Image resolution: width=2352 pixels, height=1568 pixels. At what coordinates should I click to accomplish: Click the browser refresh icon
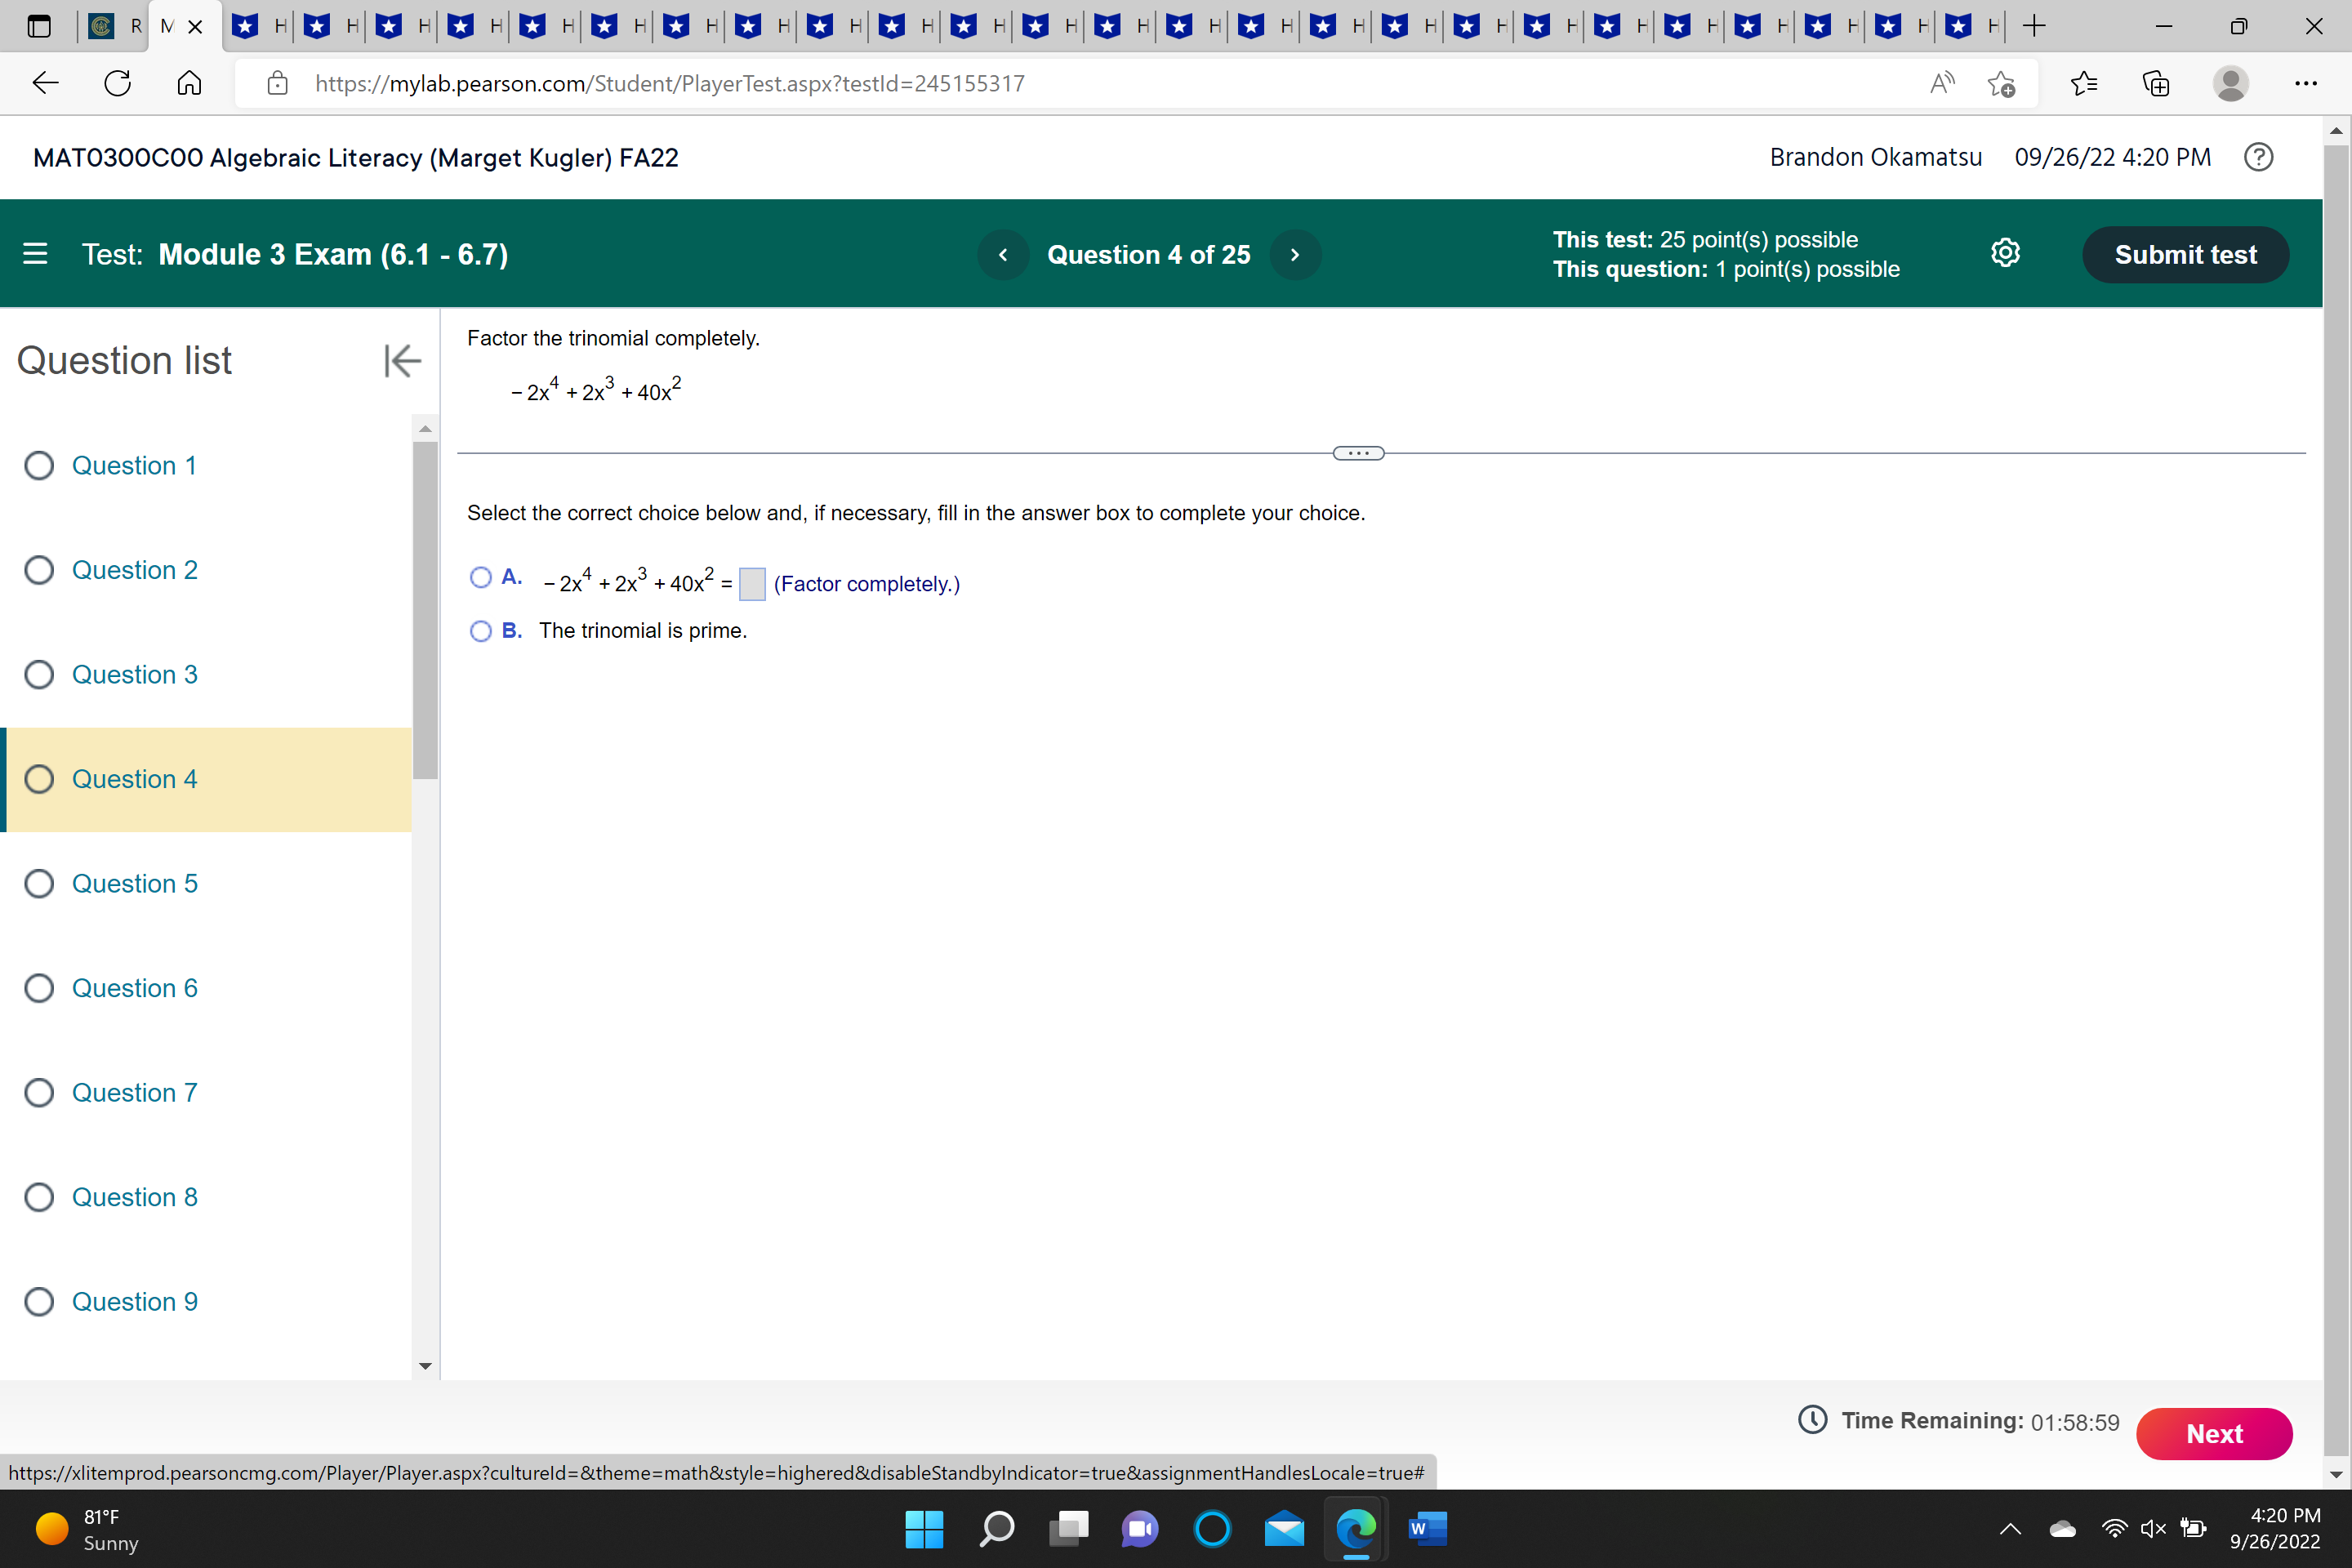tap(118, 83)
